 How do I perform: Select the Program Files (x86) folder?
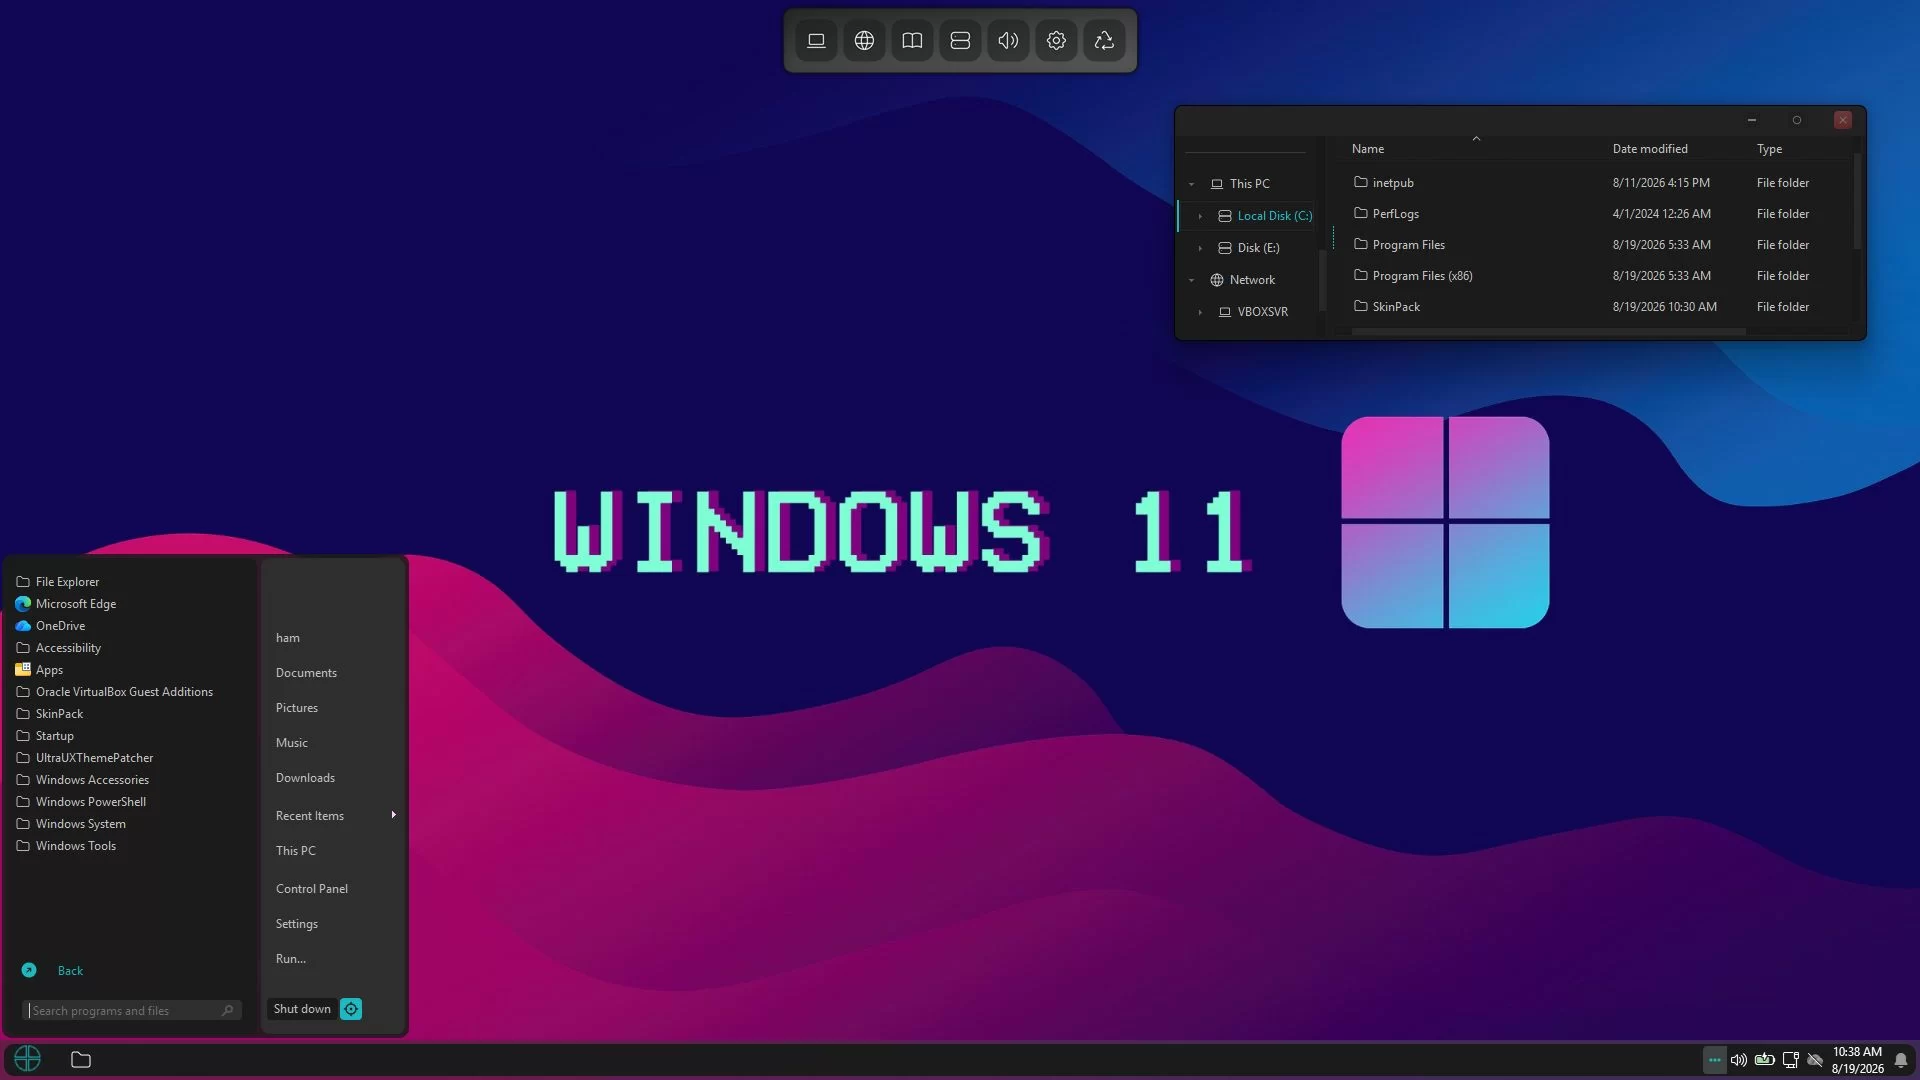click(x=1422, y=276)
